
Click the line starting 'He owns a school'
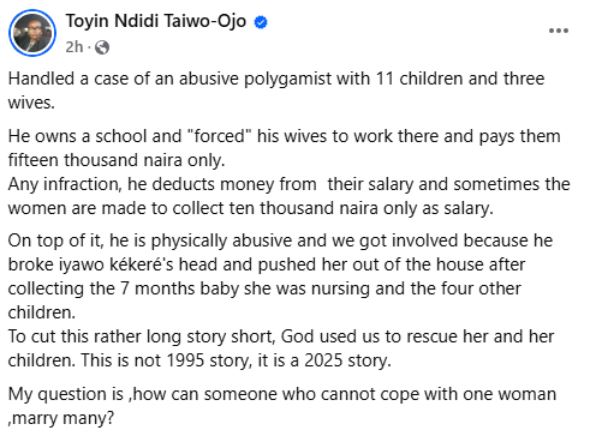point(284,136)
